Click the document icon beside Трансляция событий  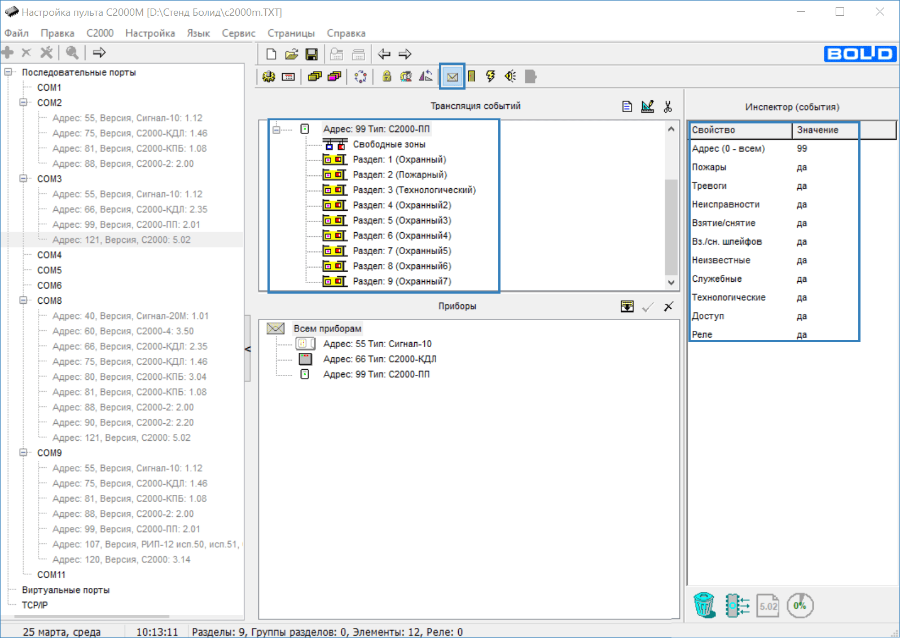click(x=627, y=107)
